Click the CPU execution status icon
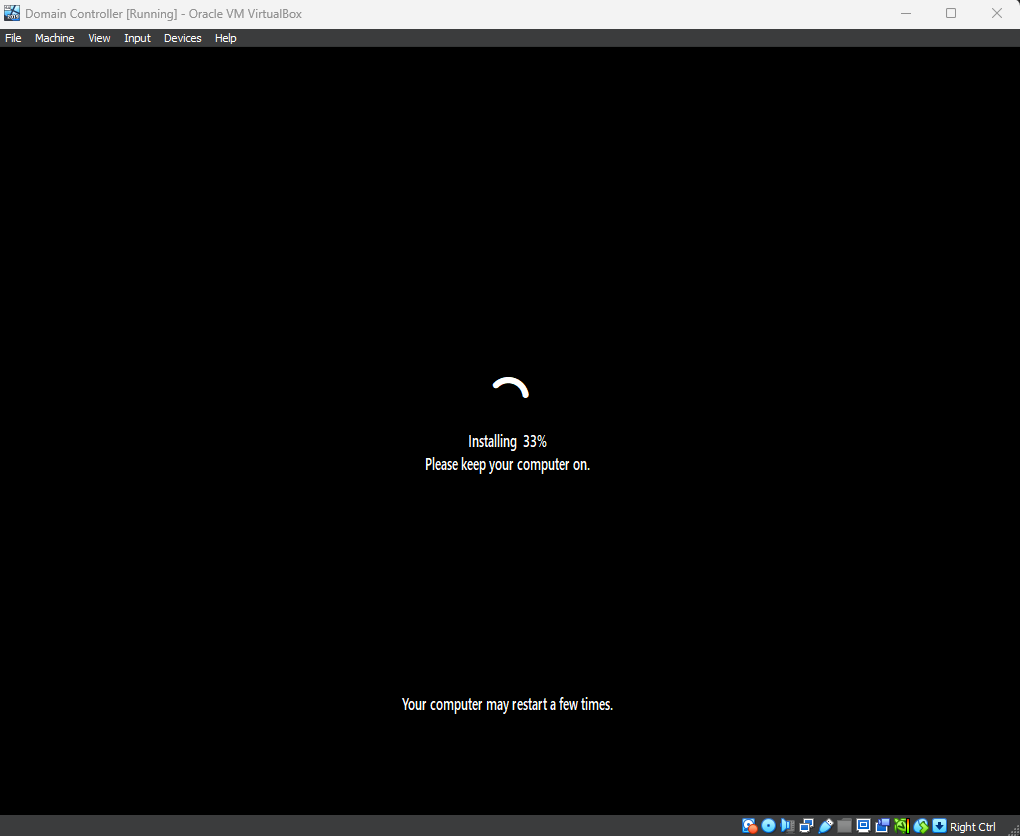Image resolution: width=1020 pixels, height=836 pixels. (901, 826)
